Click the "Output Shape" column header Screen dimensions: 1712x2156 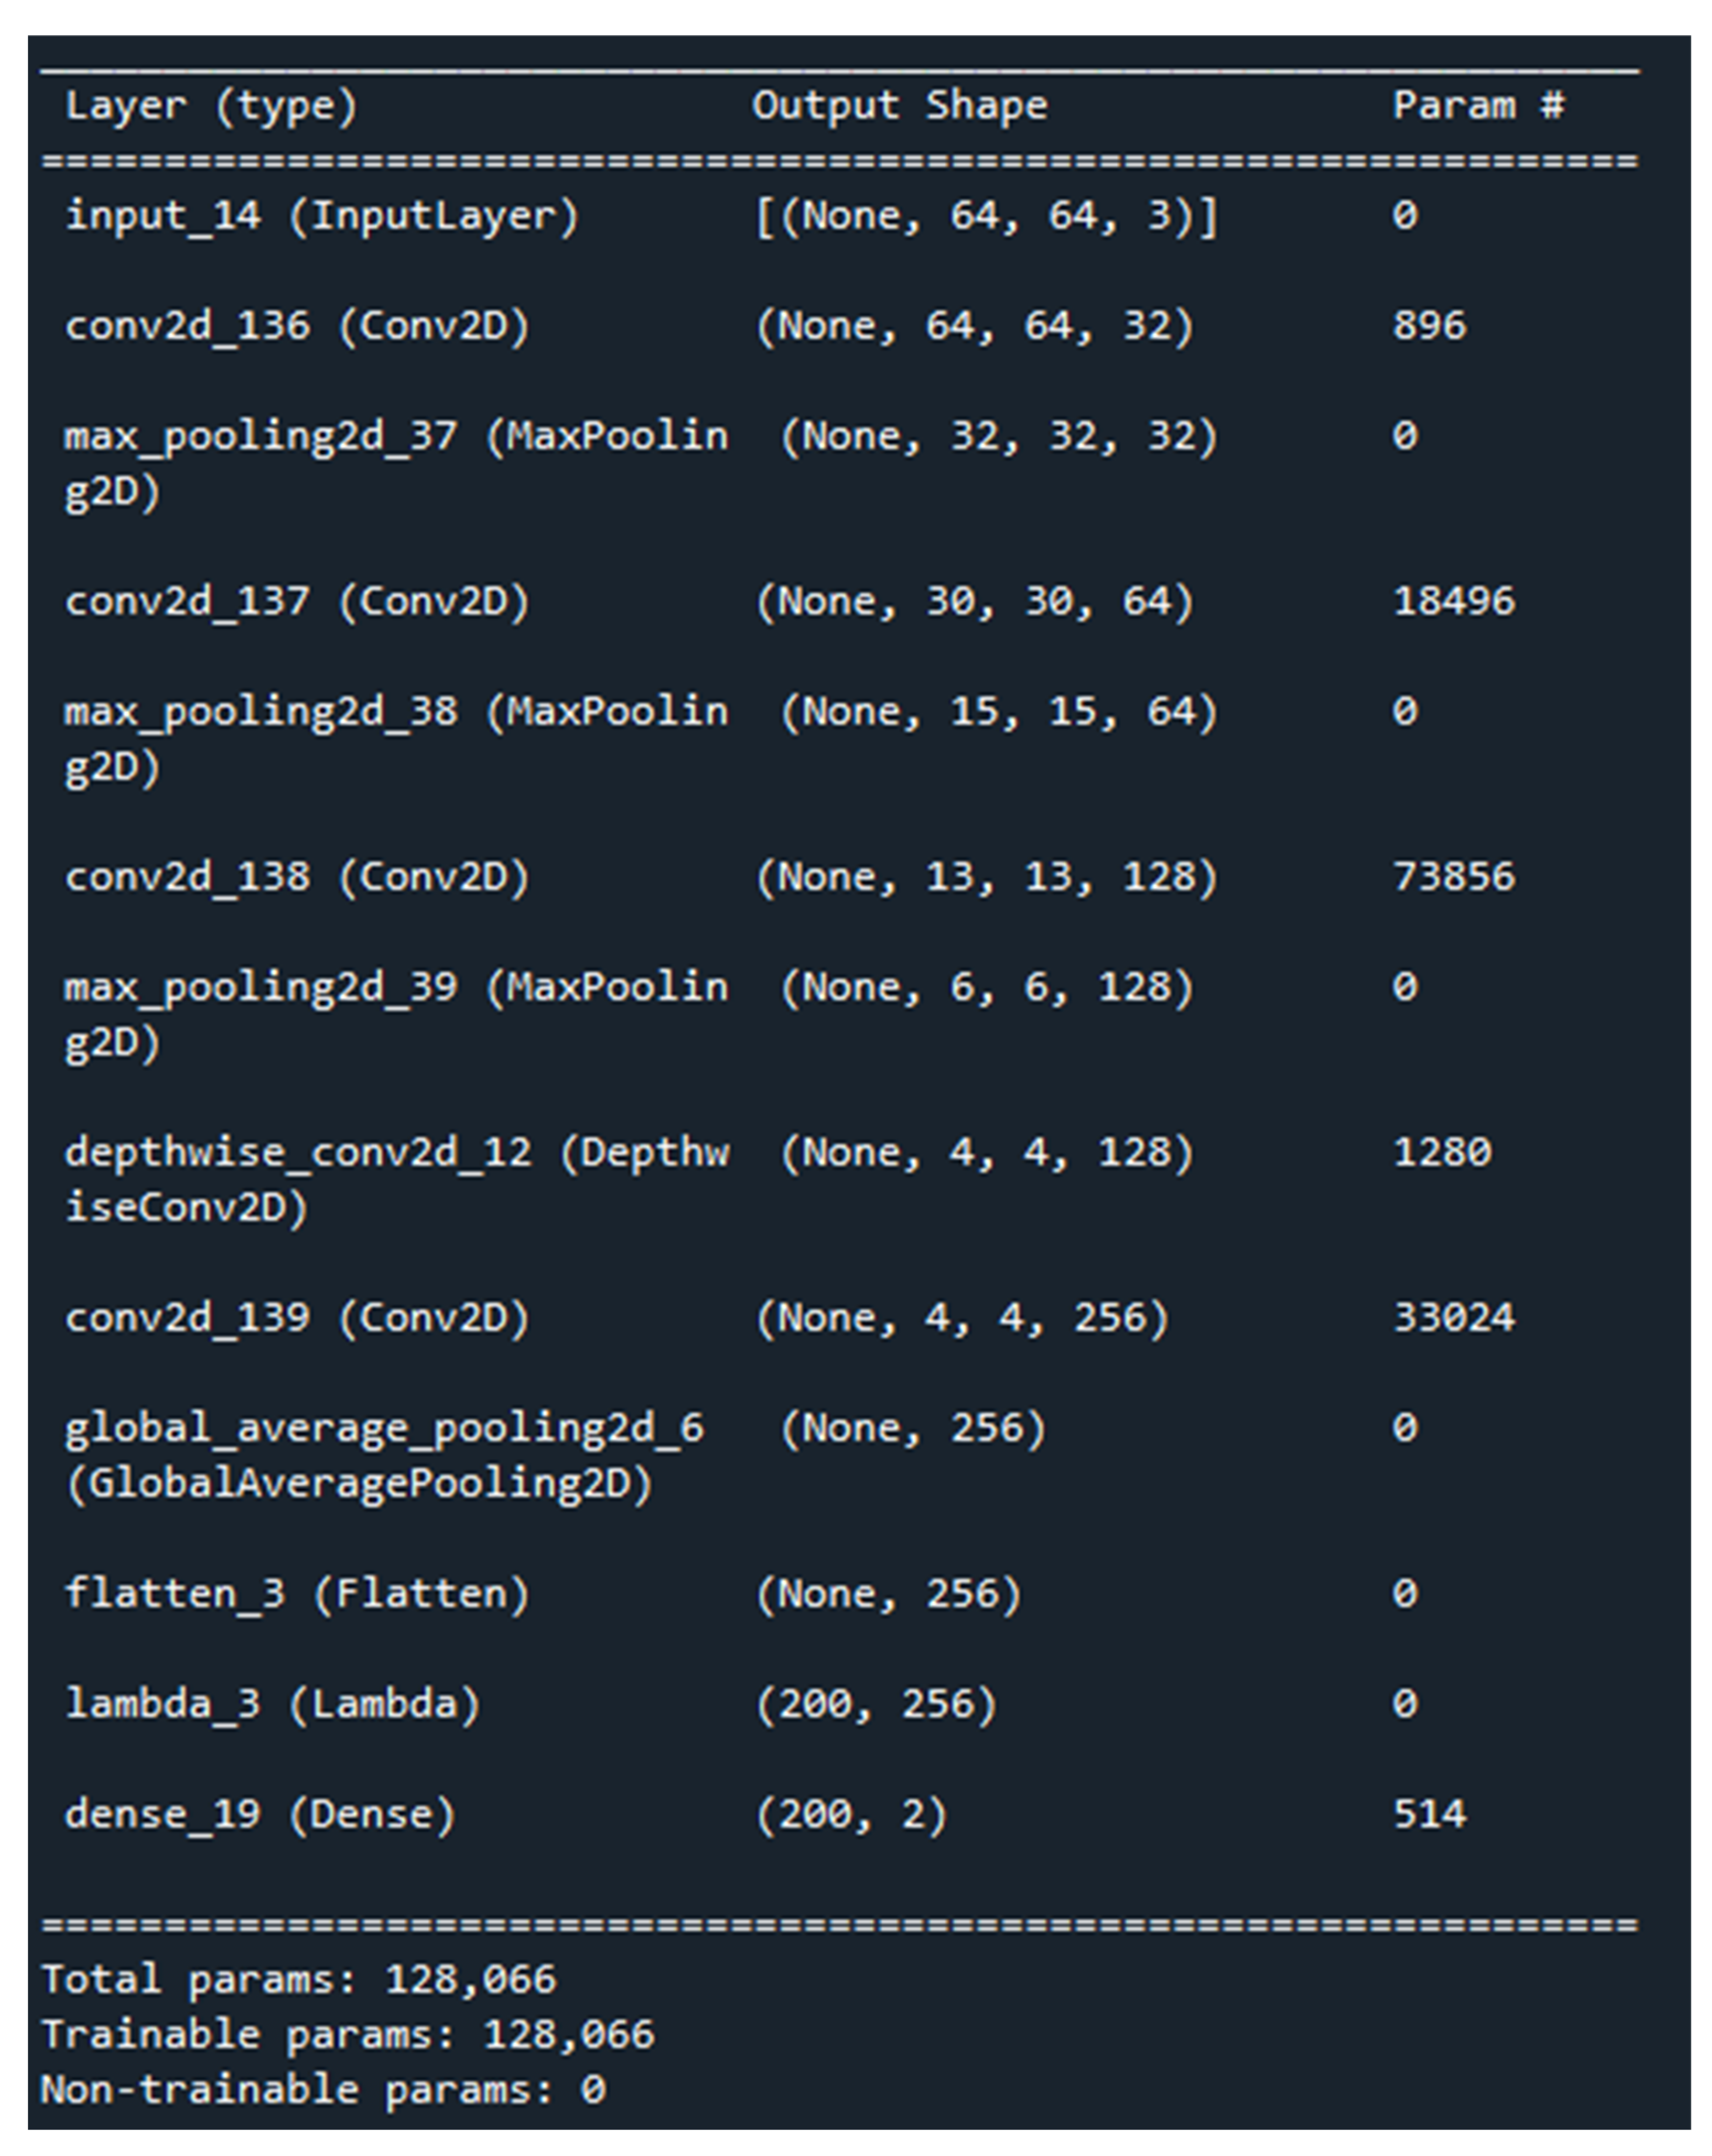pyautogui.click(x=899, y=106)
